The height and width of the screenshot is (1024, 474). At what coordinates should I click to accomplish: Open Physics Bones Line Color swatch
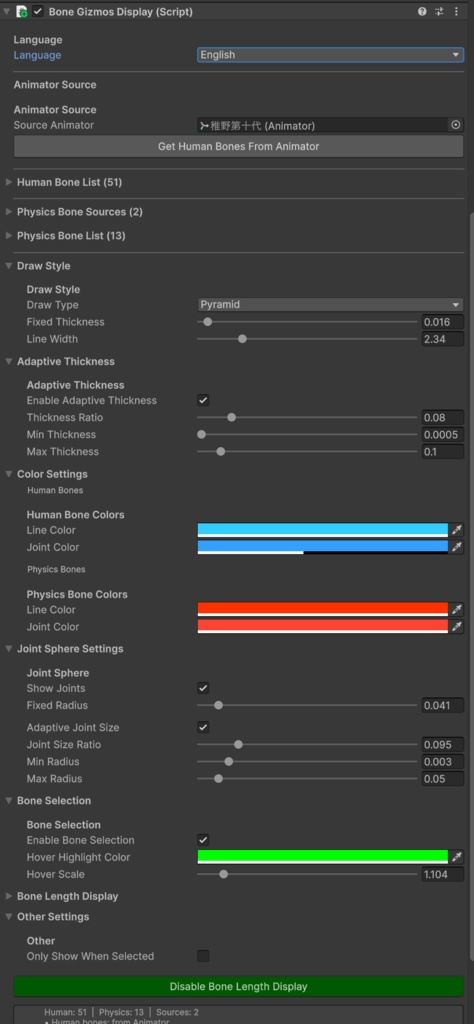[x=323, y=609]
